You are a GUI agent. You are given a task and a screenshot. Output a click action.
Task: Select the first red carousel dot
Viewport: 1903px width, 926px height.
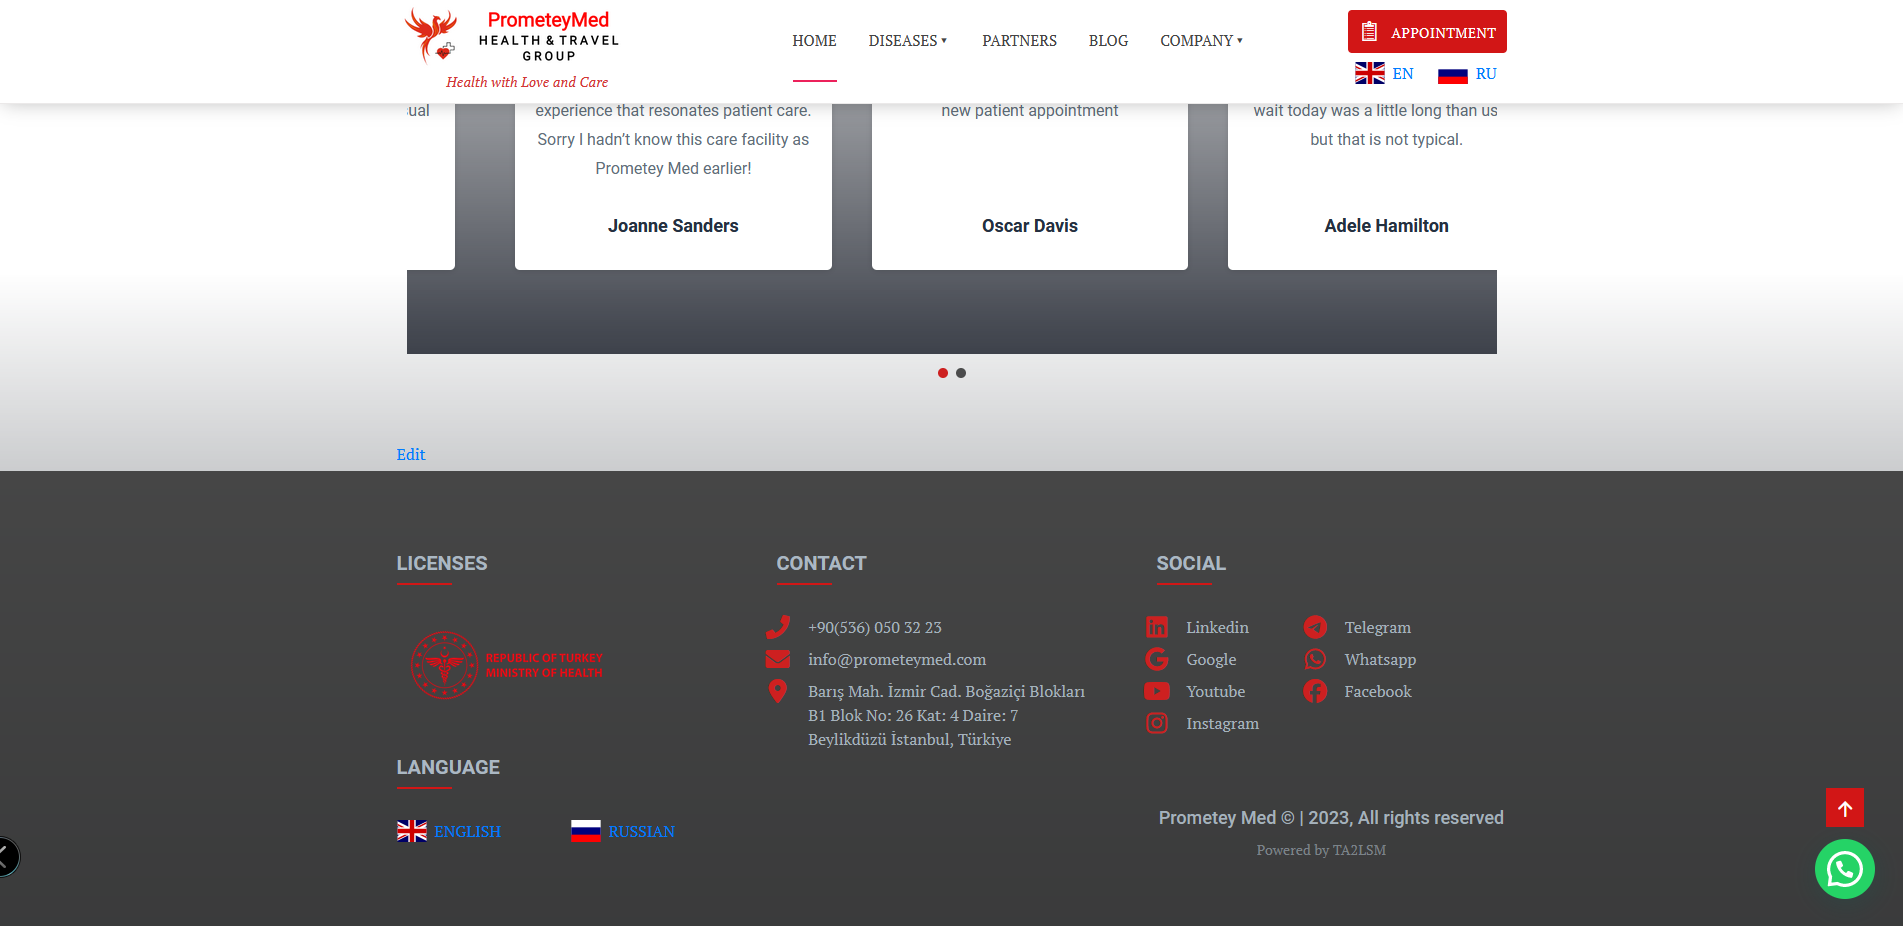point(942,373)
